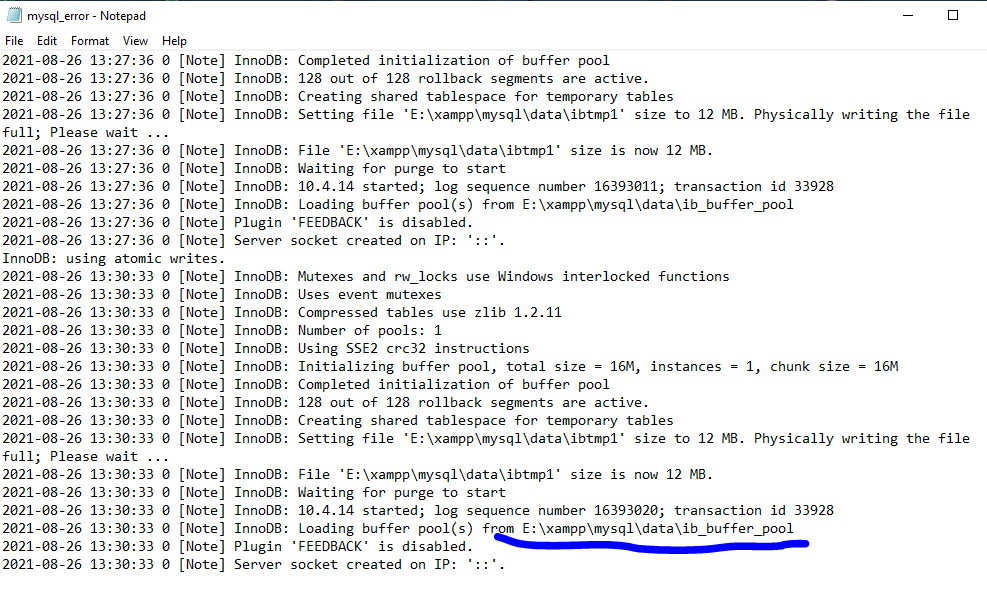Click the 13:30:33 'Server socket created' line

click(254, 564)
